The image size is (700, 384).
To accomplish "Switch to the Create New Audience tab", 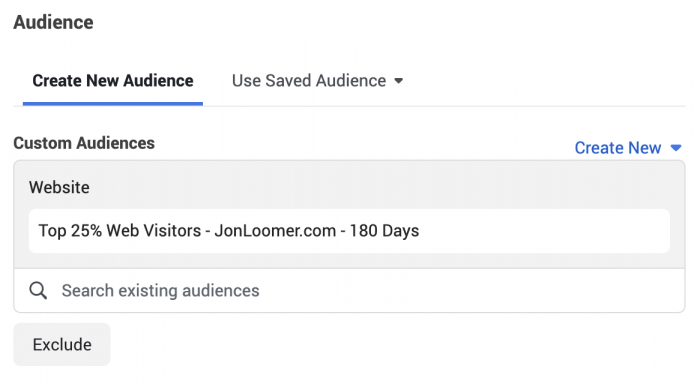I will click(113, 81).
